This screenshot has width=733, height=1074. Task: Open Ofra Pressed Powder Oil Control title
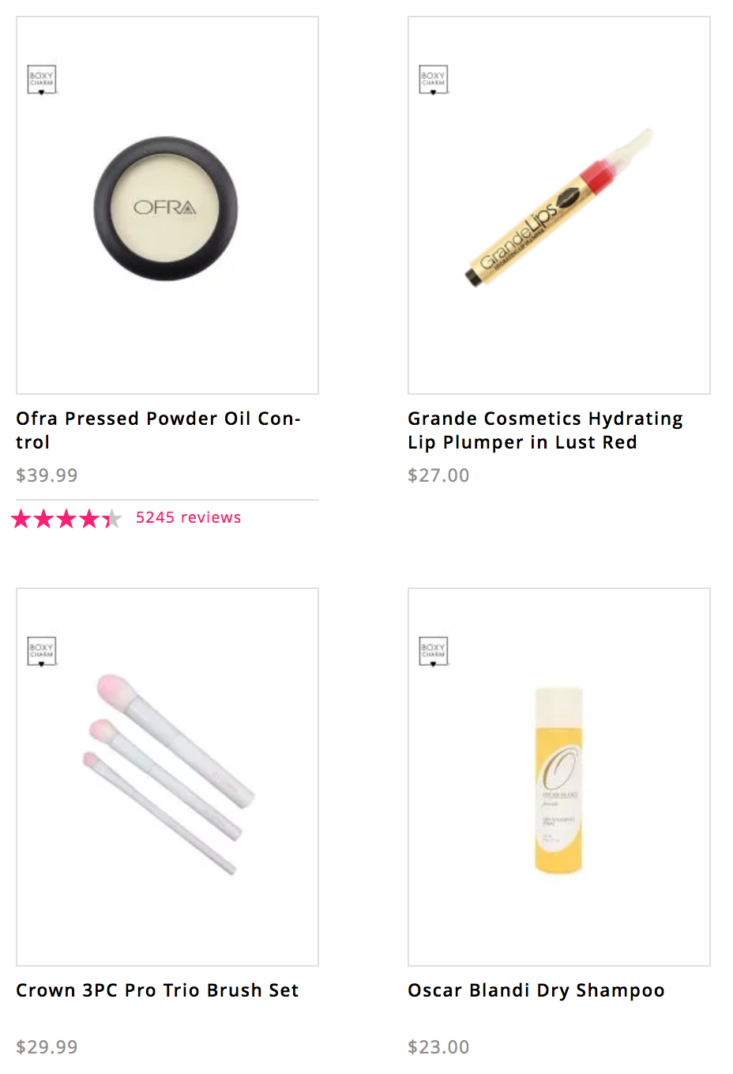point(158,430)
